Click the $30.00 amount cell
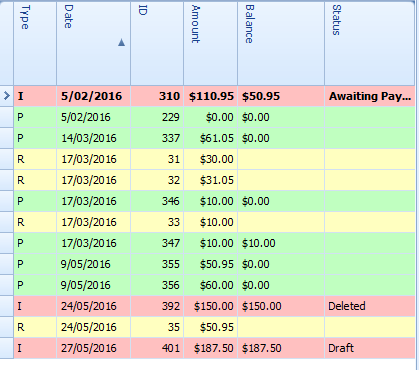This screenshot has height=370, width=419. pyautogui.click(x=211, y=159)
